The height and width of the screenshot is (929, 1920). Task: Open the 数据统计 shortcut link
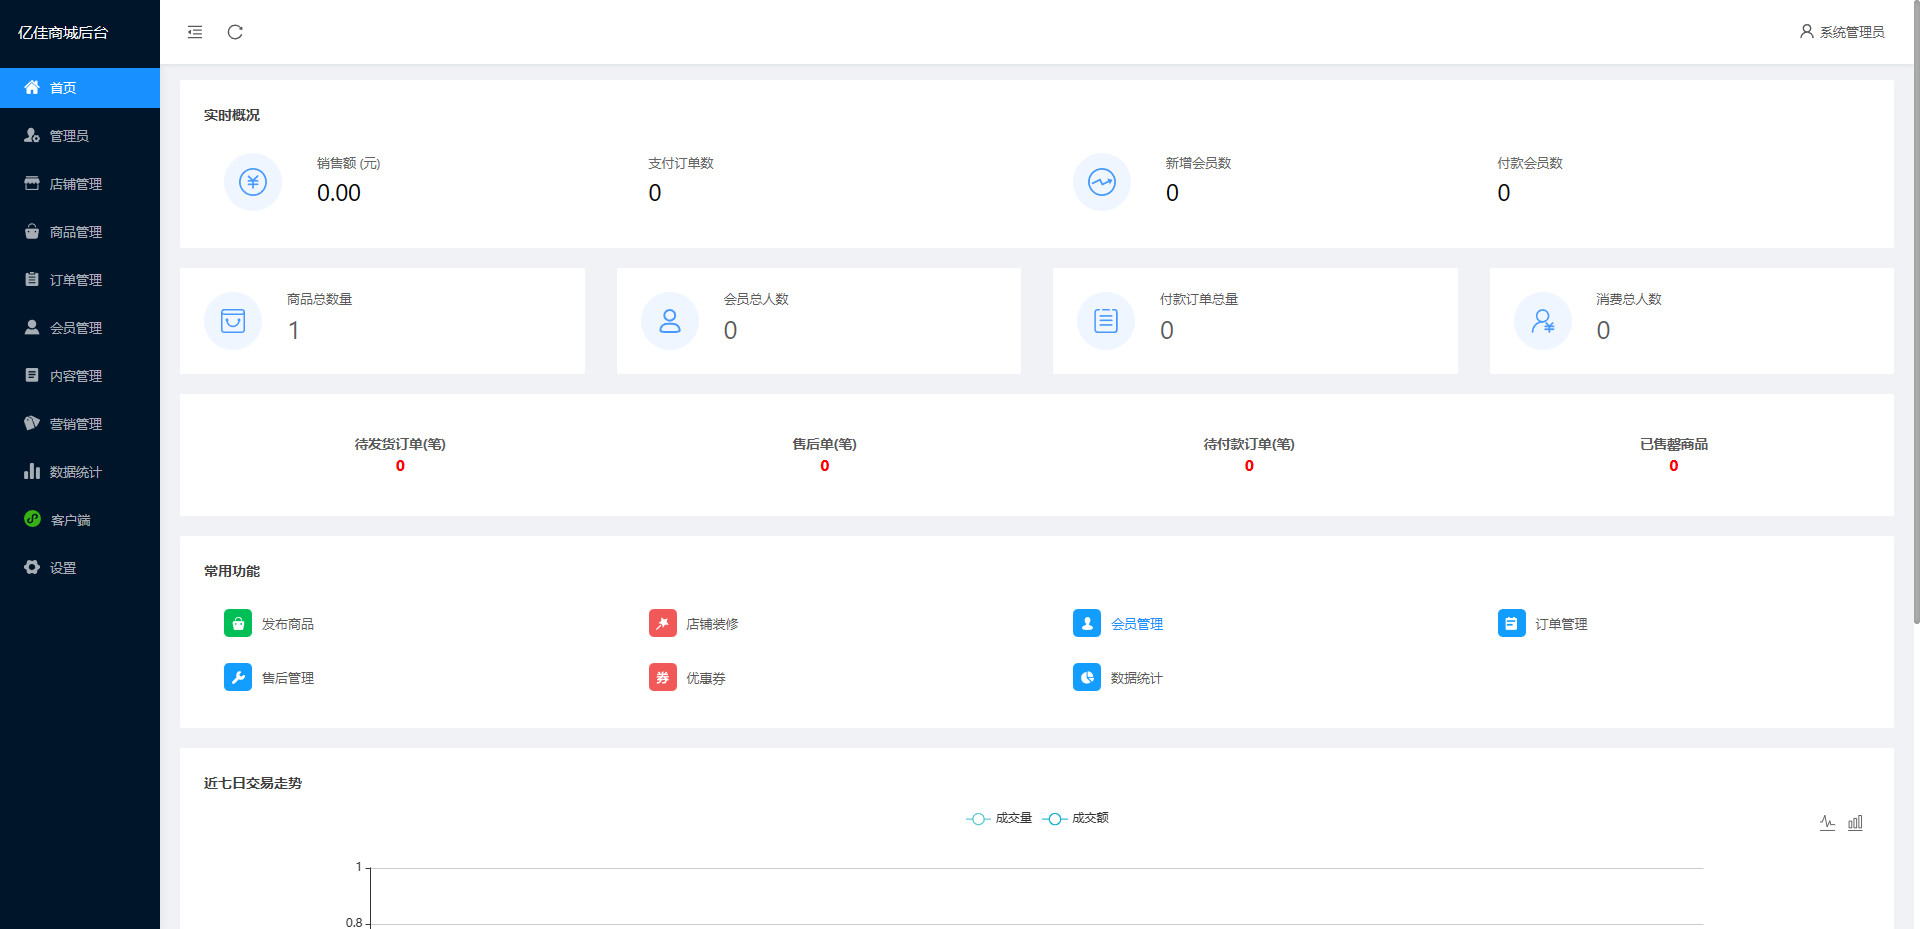pos(1137,678)
